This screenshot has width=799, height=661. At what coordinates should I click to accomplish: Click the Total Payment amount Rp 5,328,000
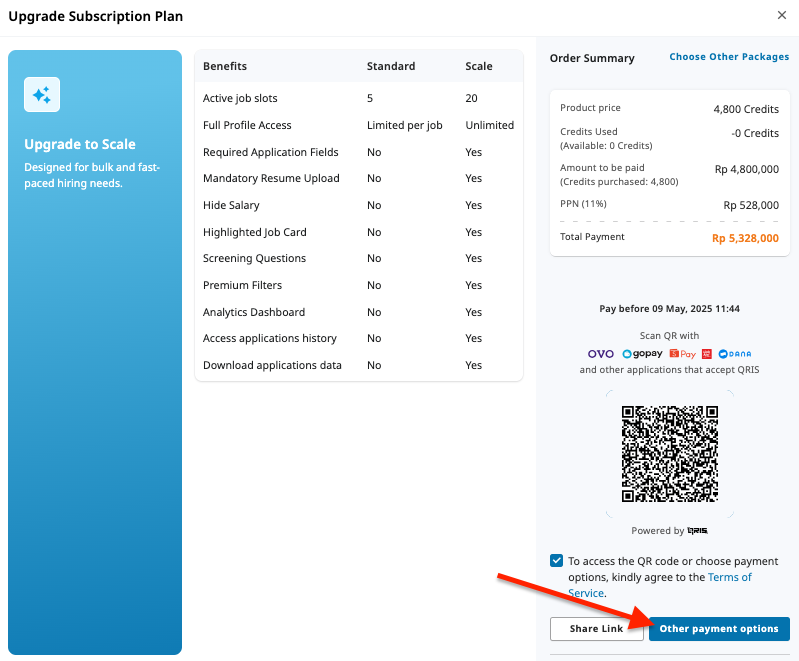coord(745,238)
